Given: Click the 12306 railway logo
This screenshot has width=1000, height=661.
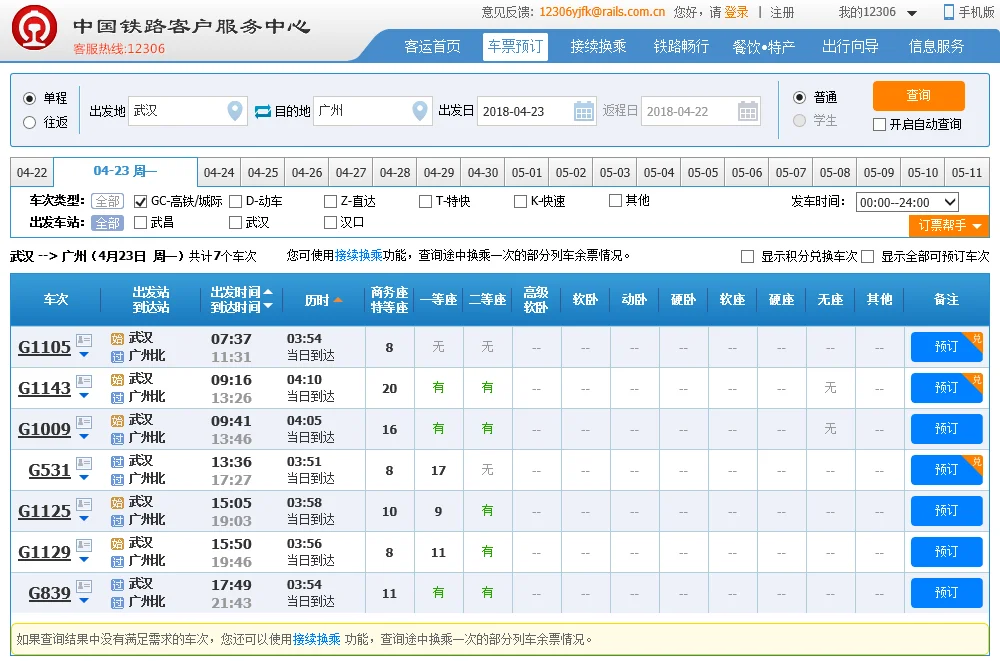Looking at the screenshot, I should click(35, 25).
